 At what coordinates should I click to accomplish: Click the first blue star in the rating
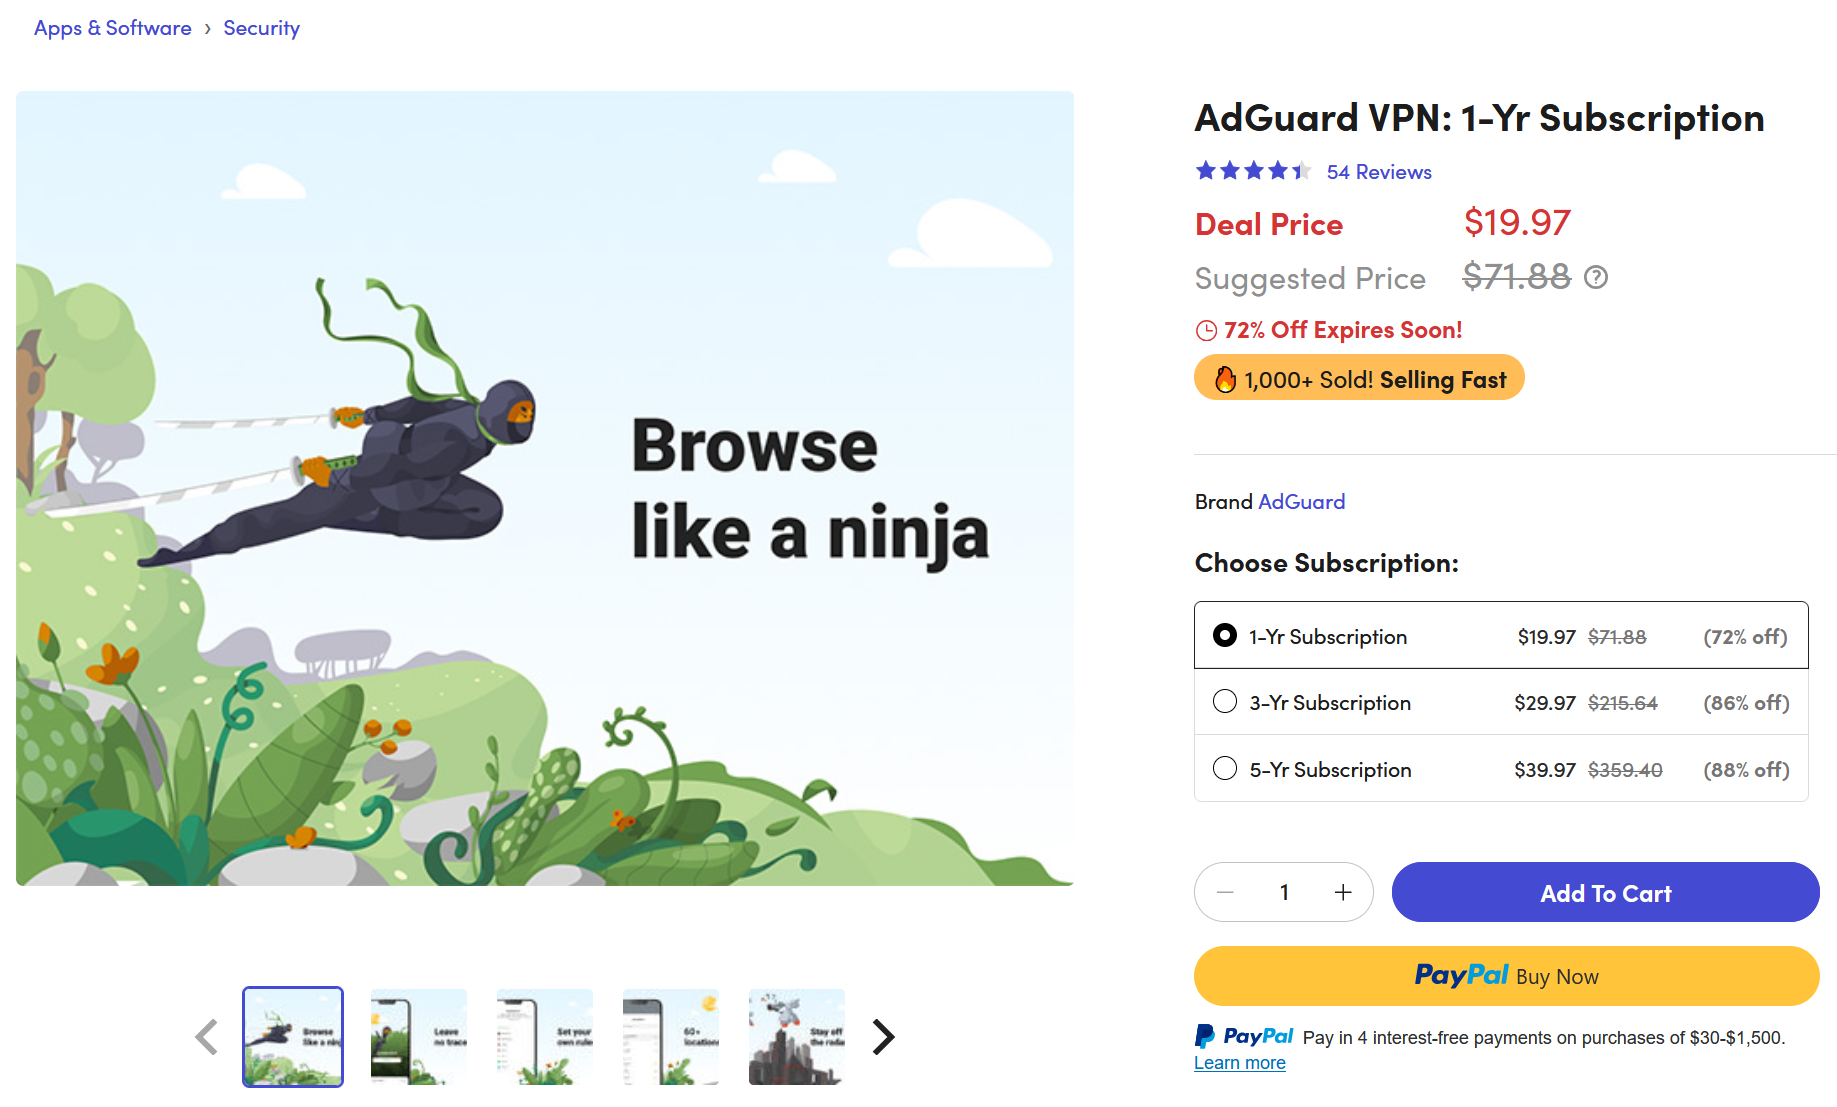(x=1204, y=171)
